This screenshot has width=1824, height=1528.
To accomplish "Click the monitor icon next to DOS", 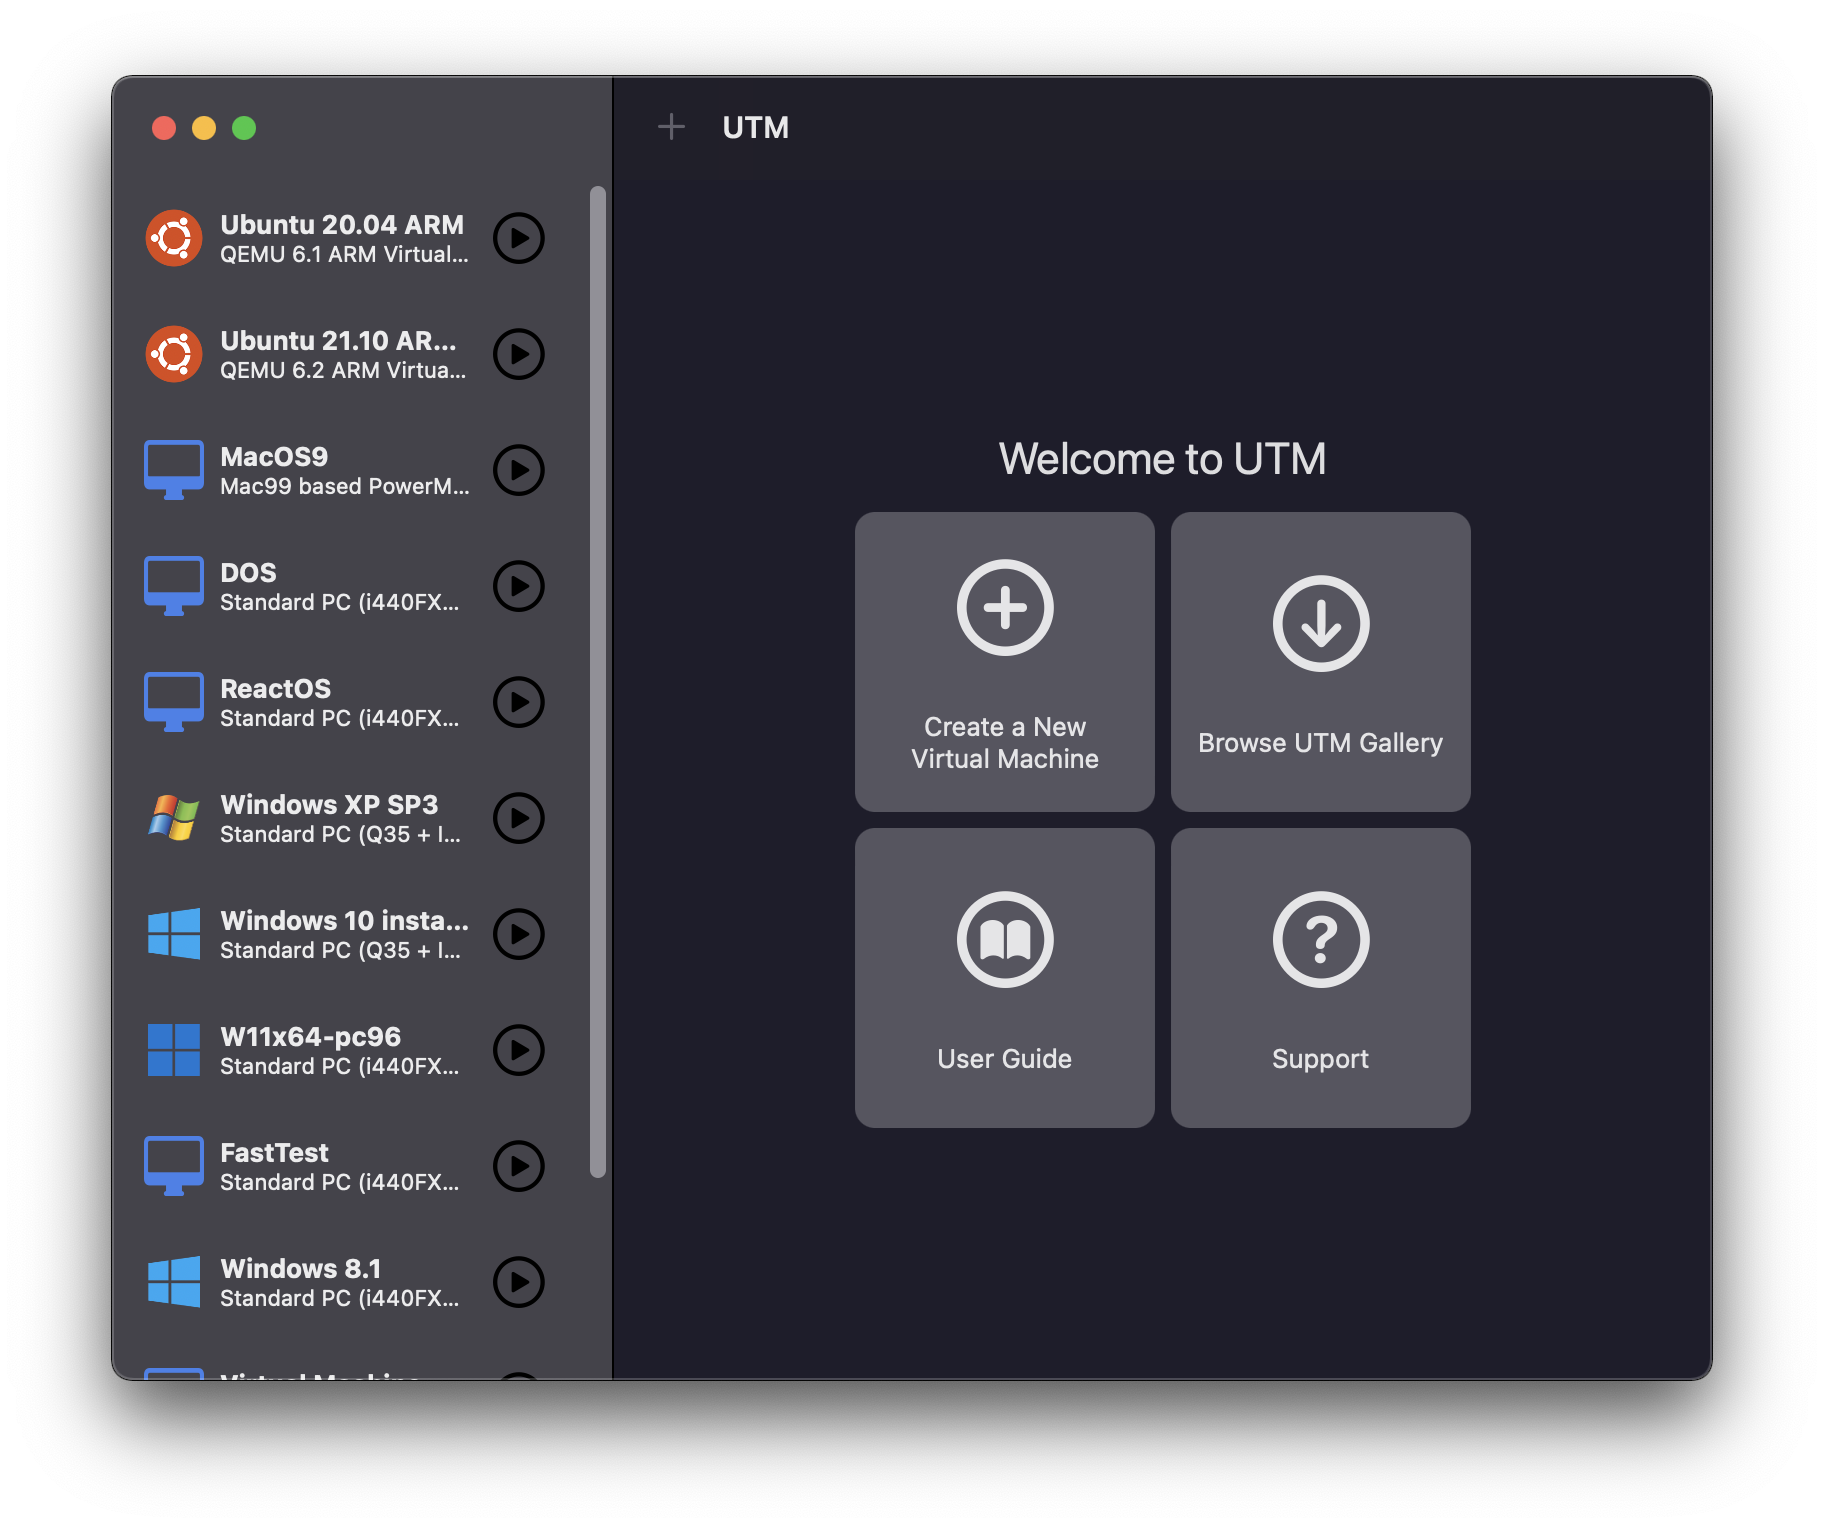I will coord(174,586).
